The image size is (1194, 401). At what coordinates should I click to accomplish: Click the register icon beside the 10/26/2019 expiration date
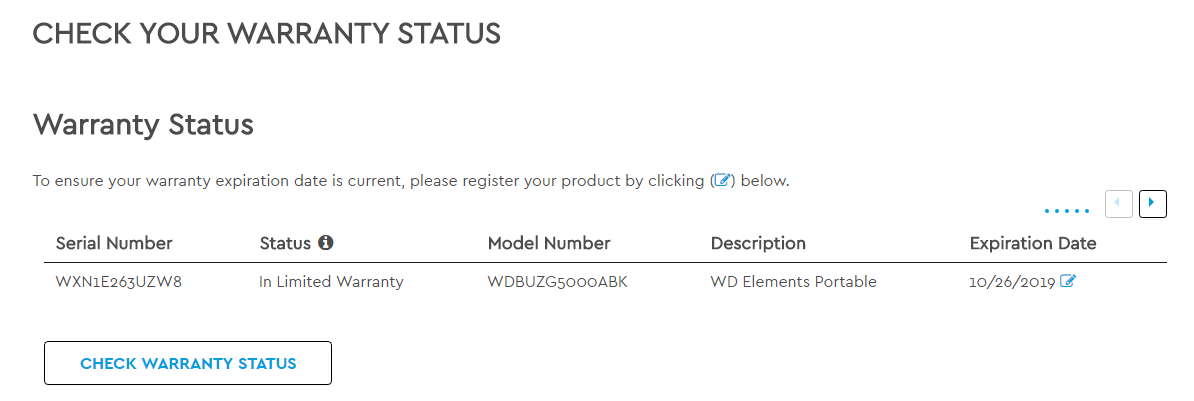(1068, 282)
